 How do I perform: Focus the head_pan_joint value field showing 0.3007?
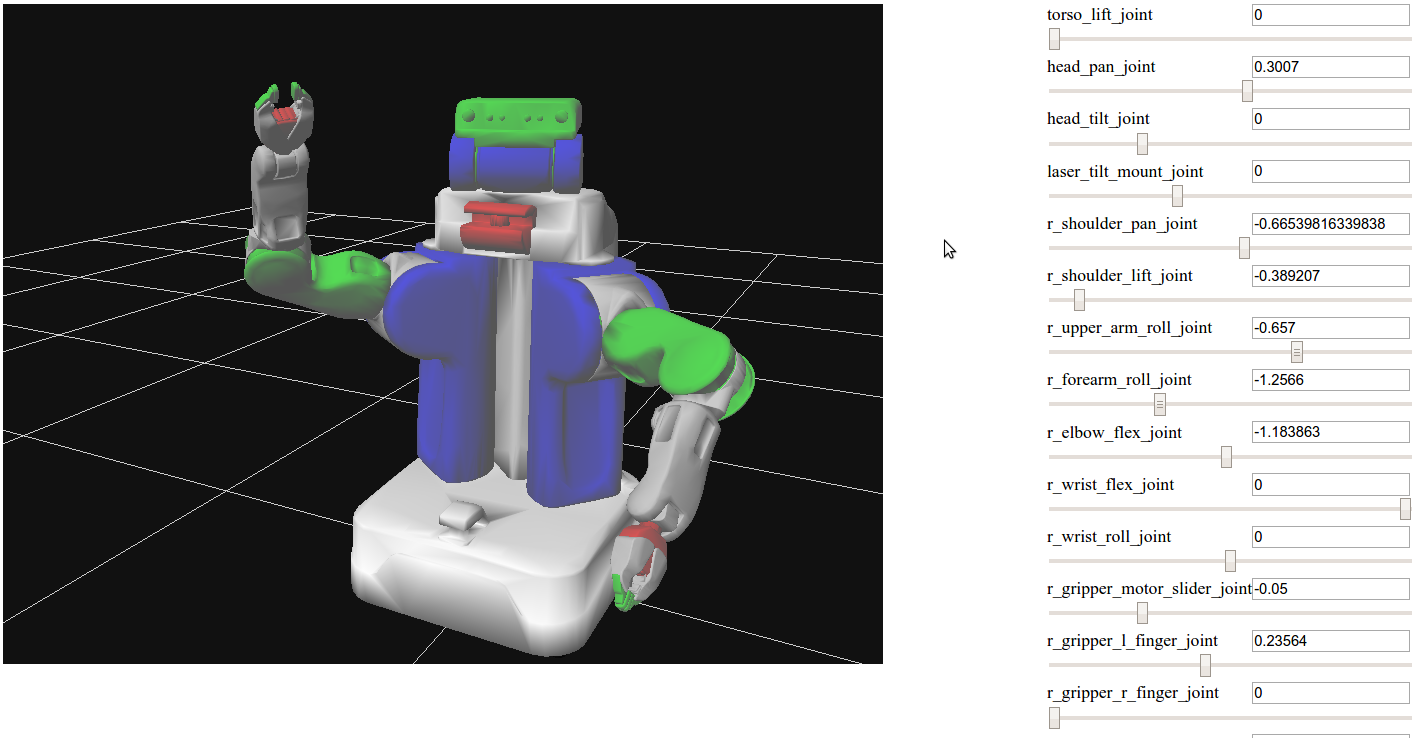point(1330,67)
